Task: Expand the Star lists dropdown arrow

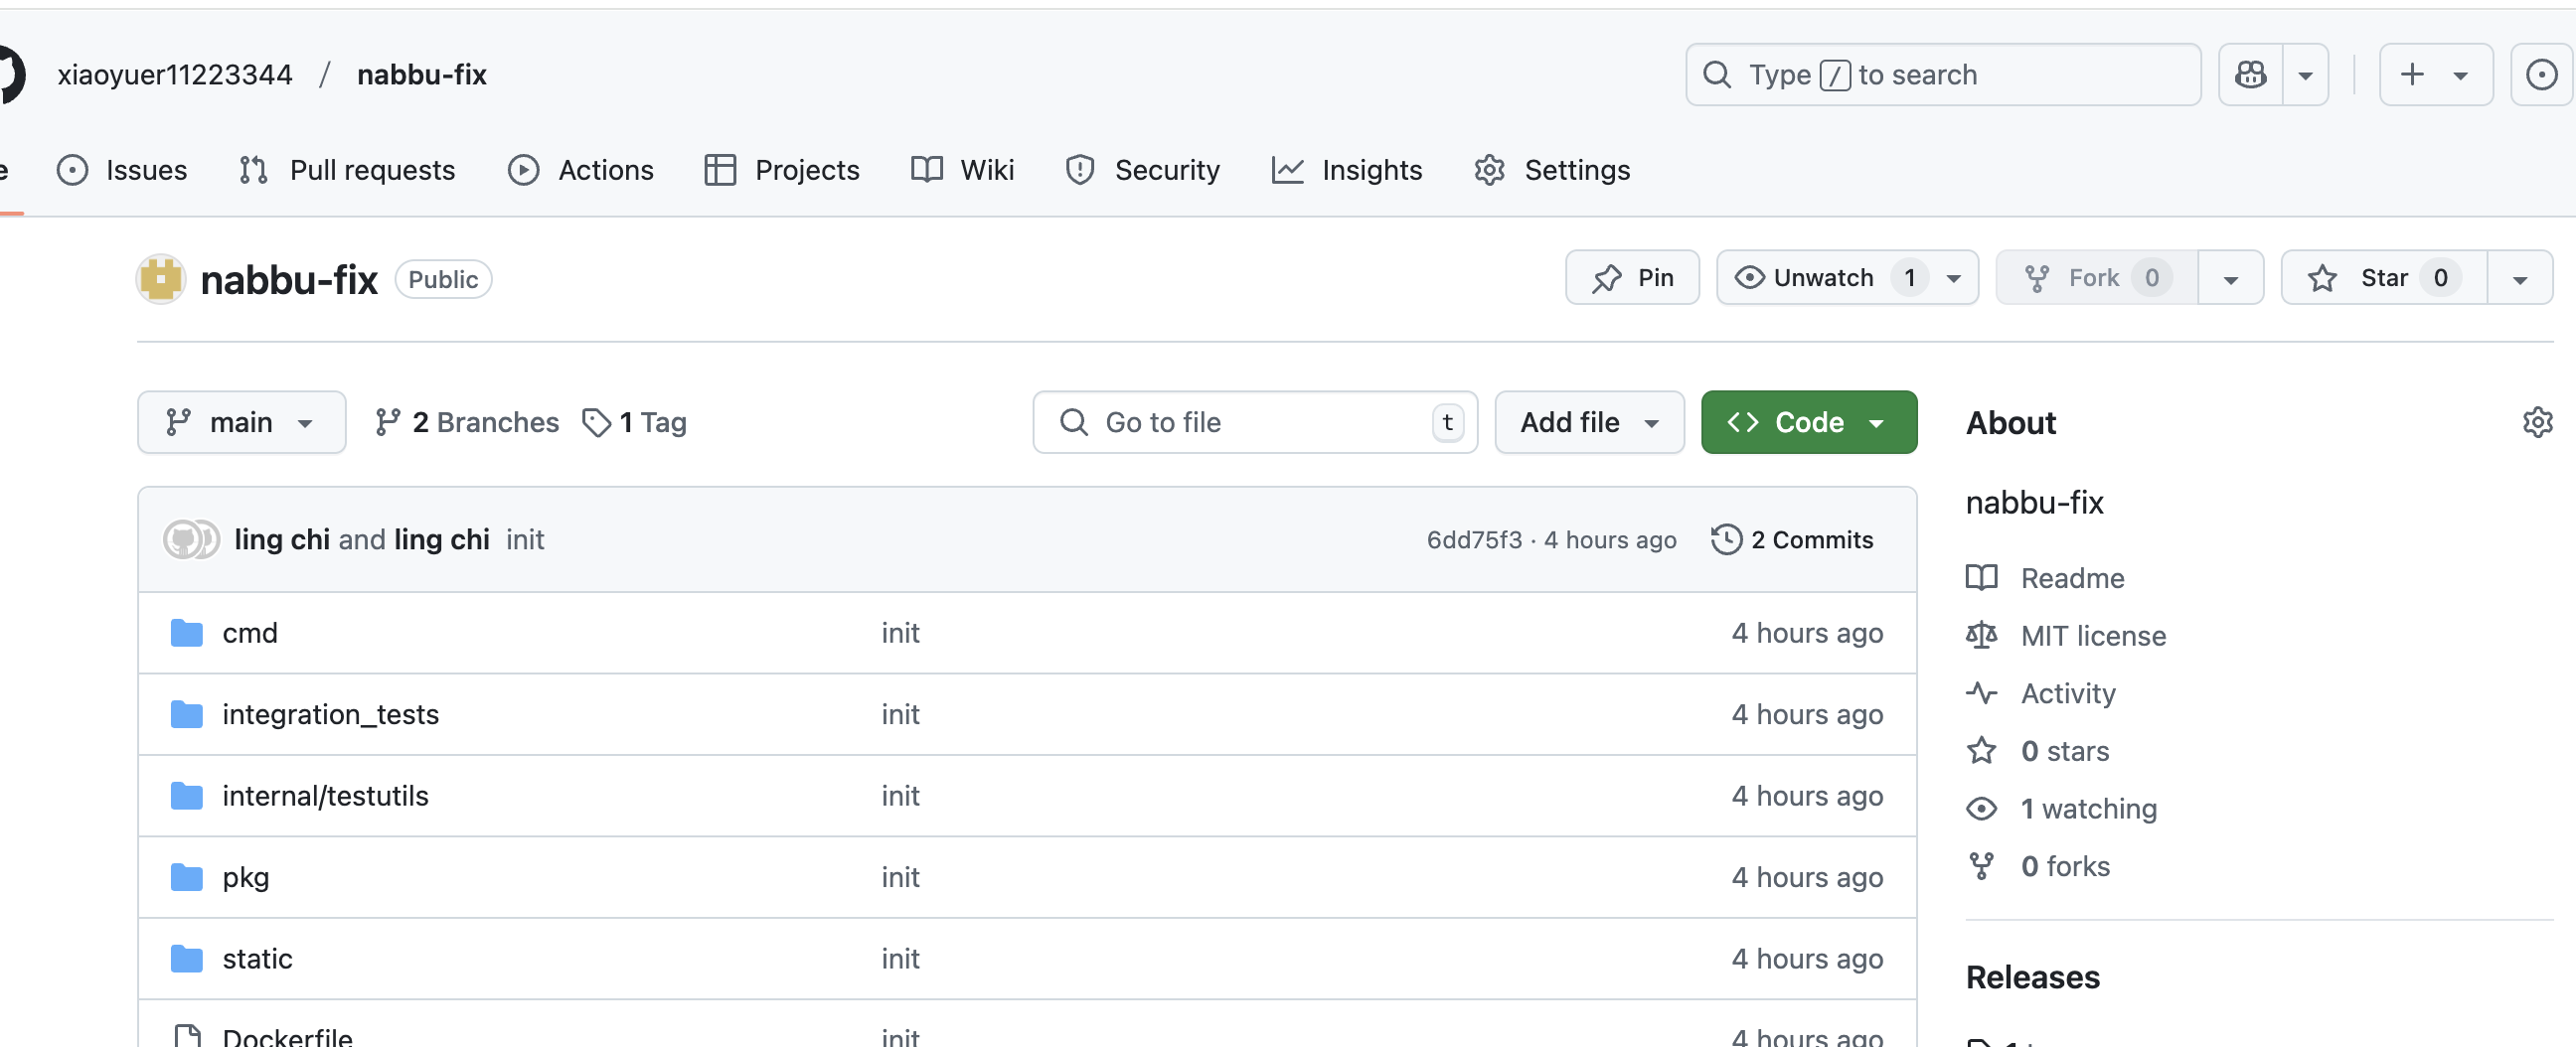Action: click(x=2520, y=279)
